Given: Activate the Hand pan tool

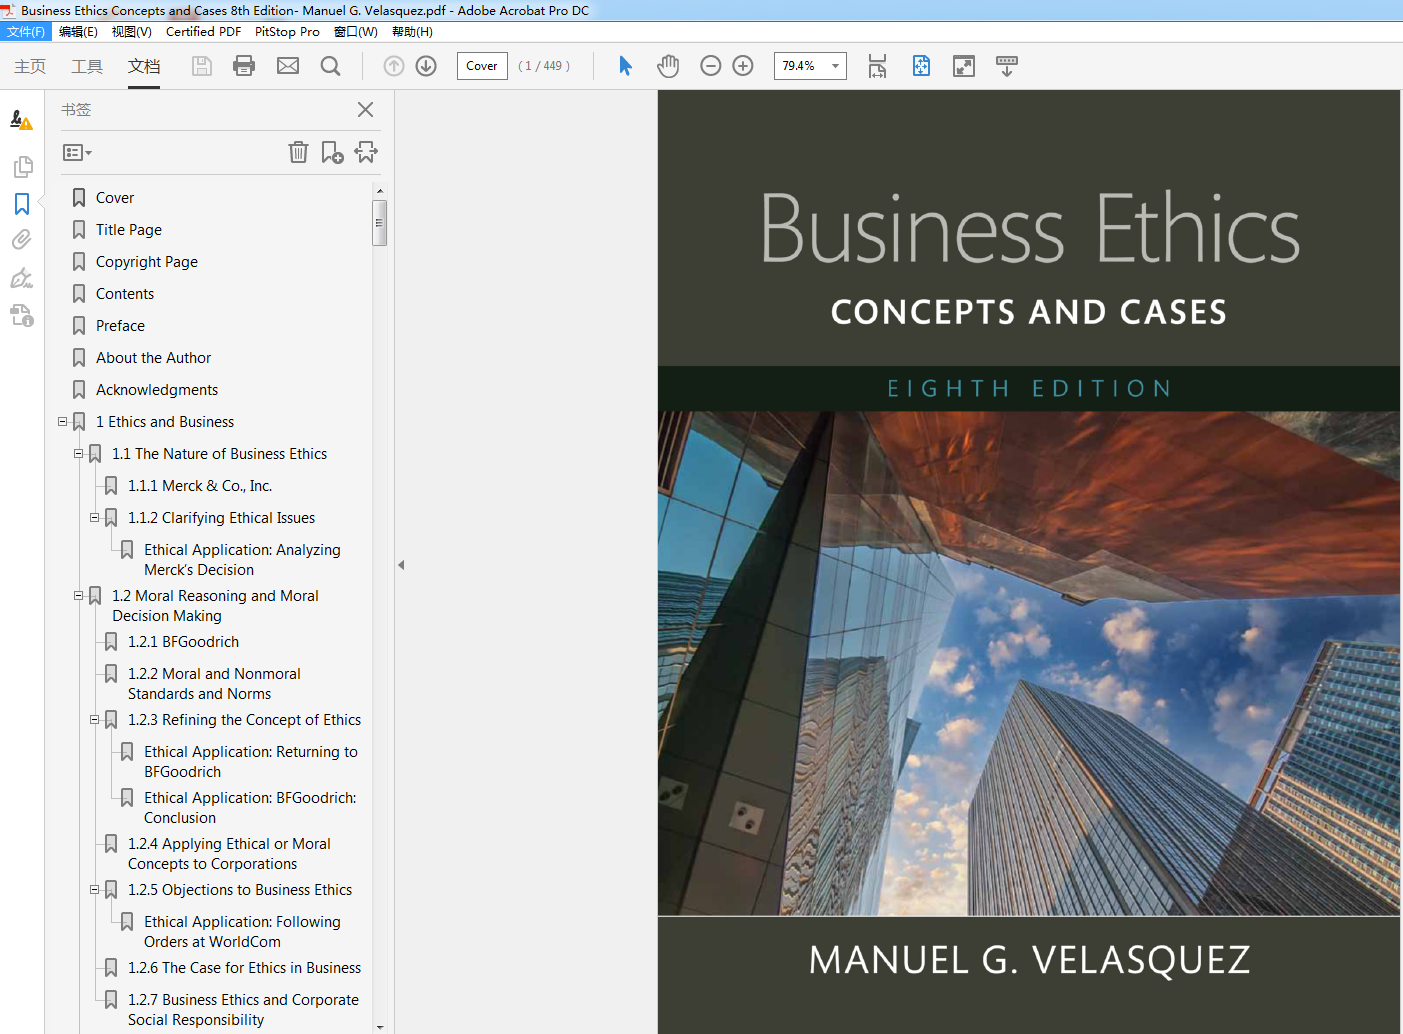Looking at the screenshot, I should (x=668, y=66).
